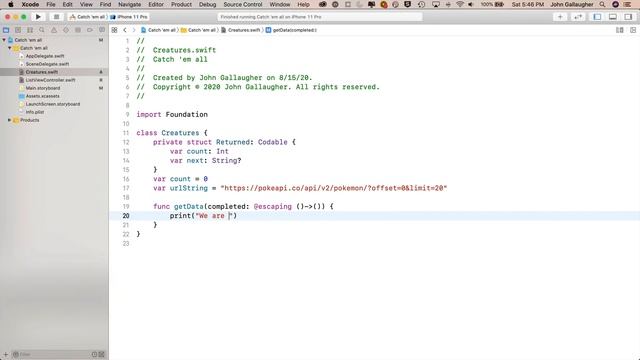This screenshot has height=360, width=640.
Task: Open the Apple menu
Action: click(11, 4)
